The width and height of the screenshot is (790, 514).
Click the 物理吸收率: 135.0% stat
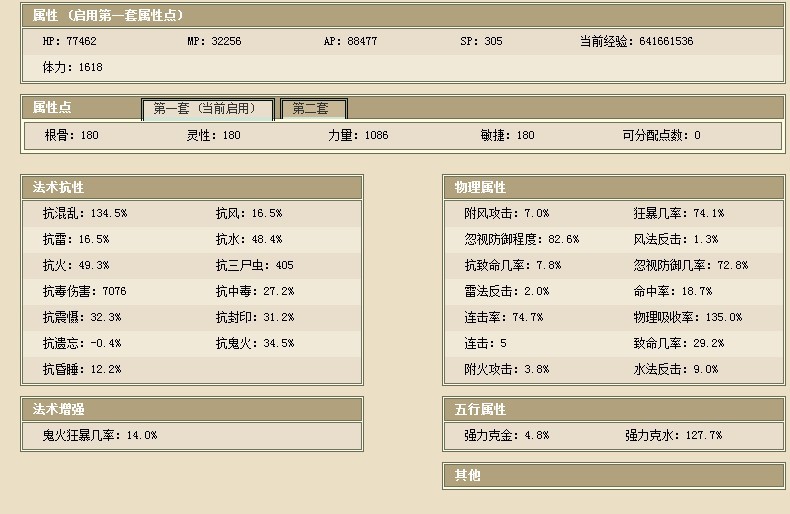(687, 317)
